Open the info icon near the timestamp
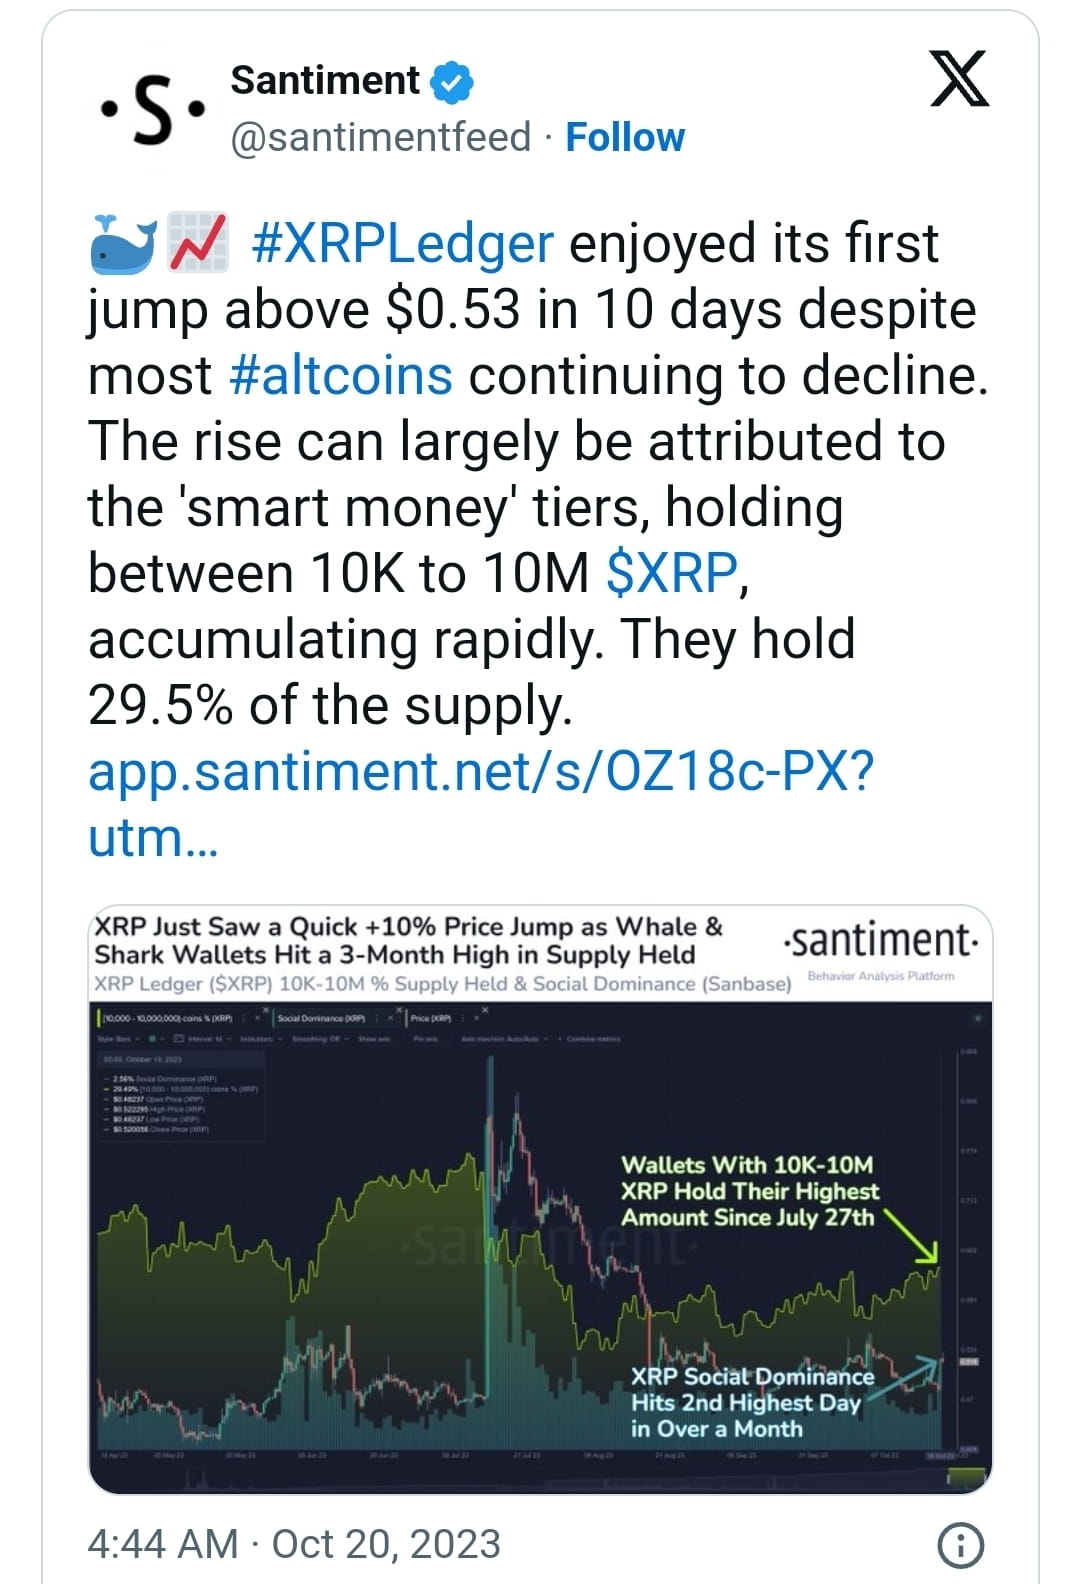 (x=962, y=1544)
